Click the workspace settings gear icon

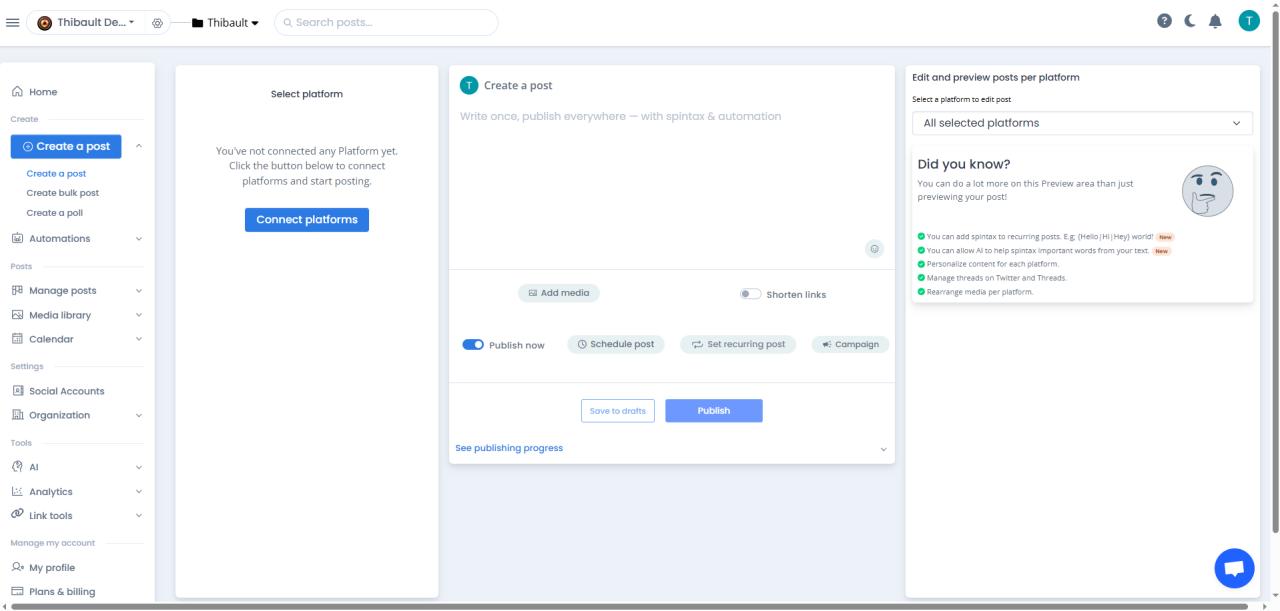tap(158, 22)
